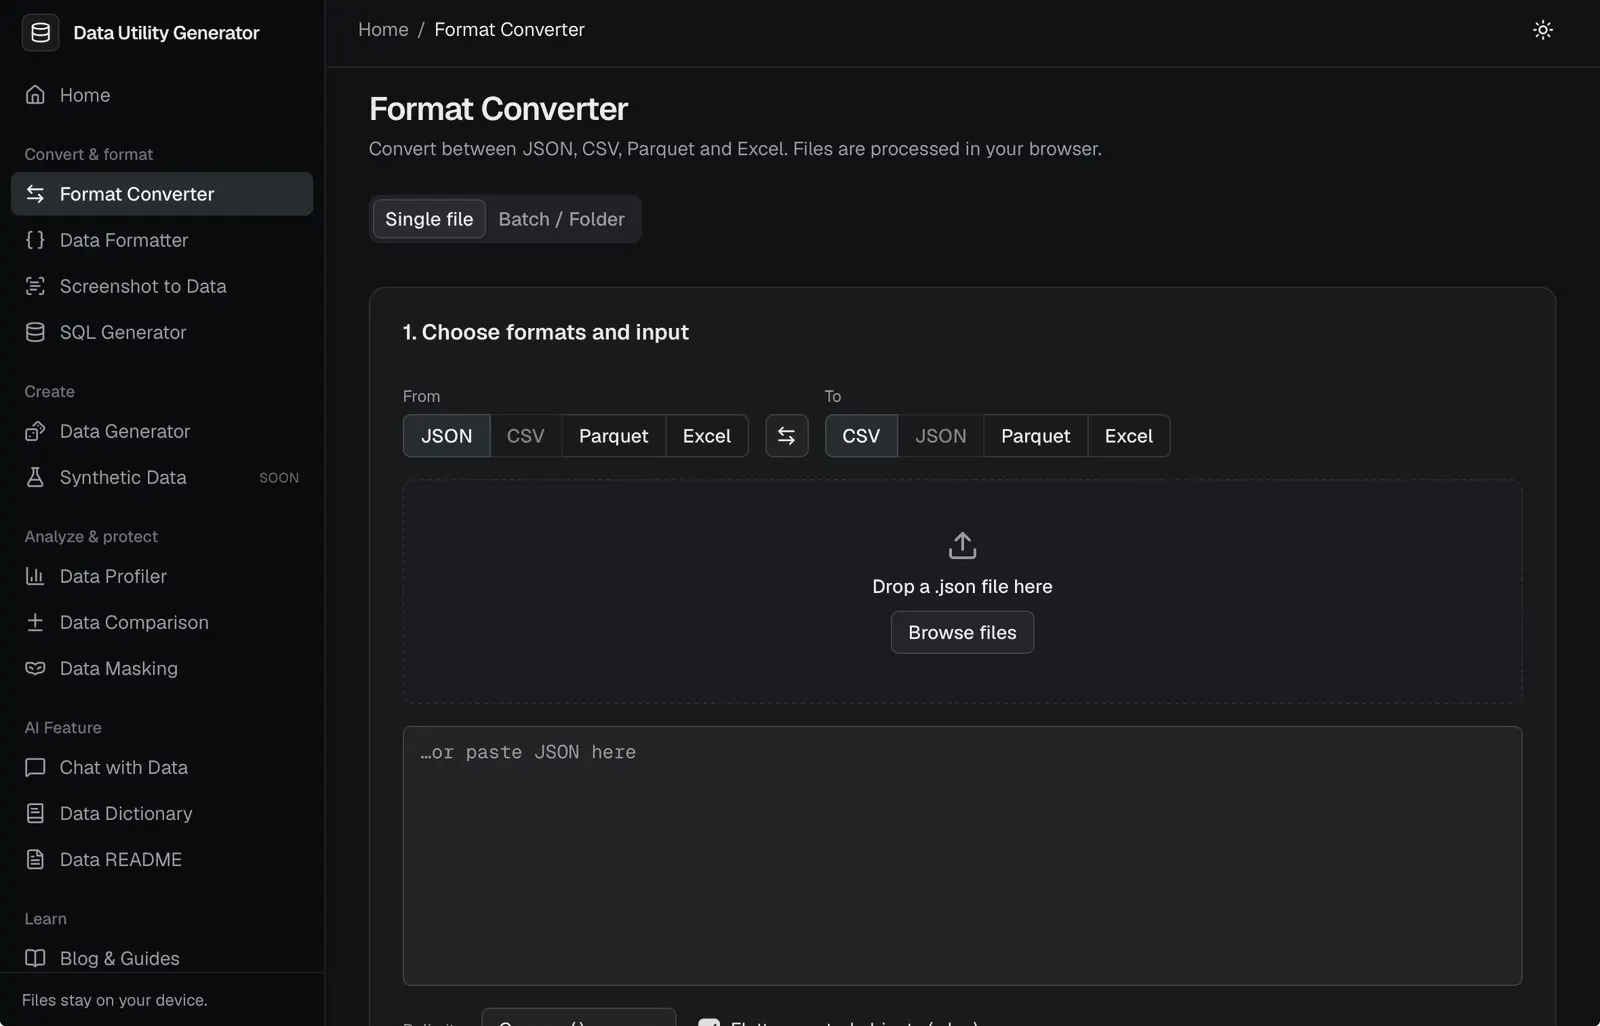Screen dimensions: 1600x1026
Task: Swap the From and To formats
Action: 786,436
